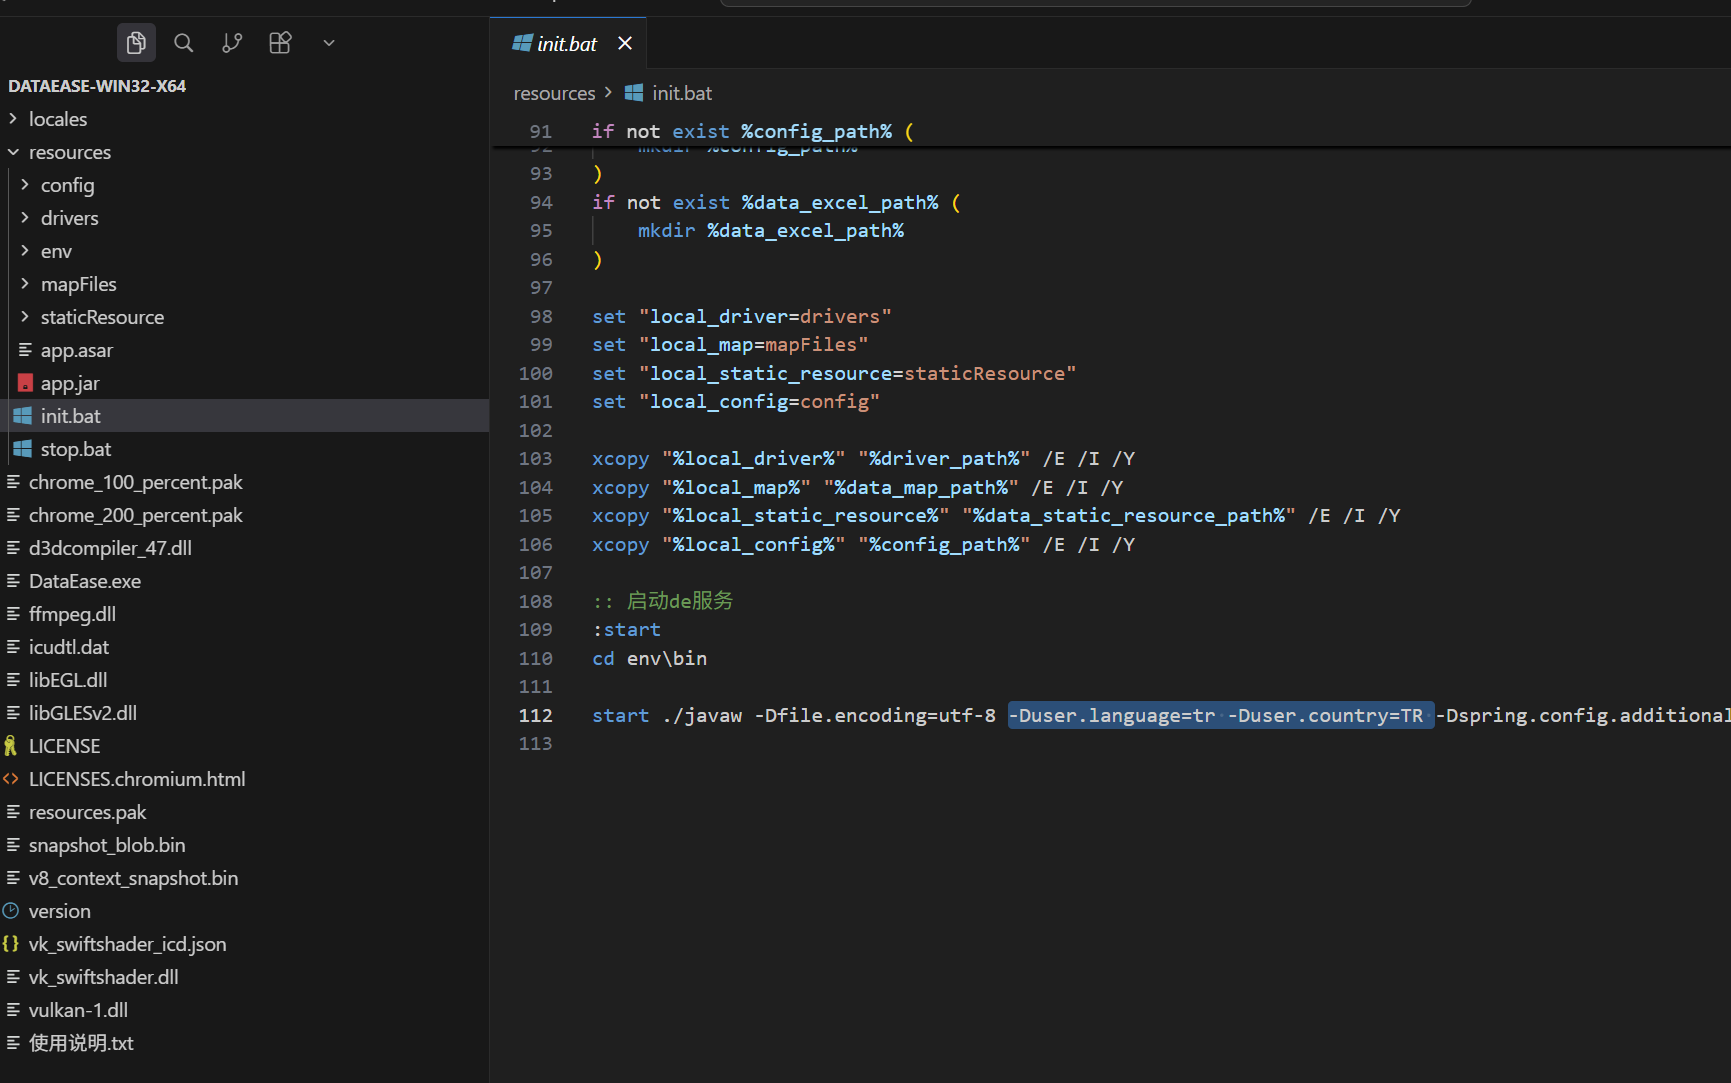Show additional views dropdown chevron
The width and height of the screenshot is (1731, 1083).
tap(329, 43)
